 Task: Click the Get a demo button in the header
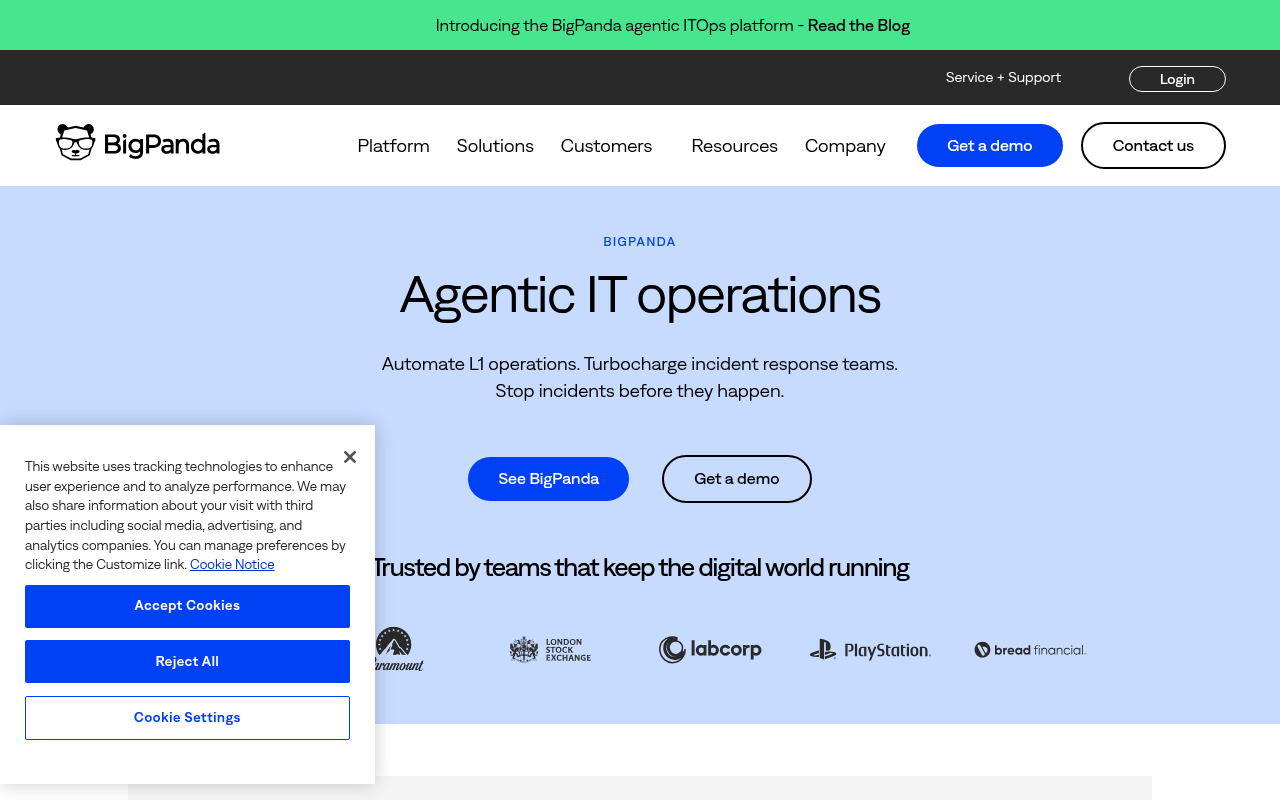pyautogui.click(x=989, y=145)
